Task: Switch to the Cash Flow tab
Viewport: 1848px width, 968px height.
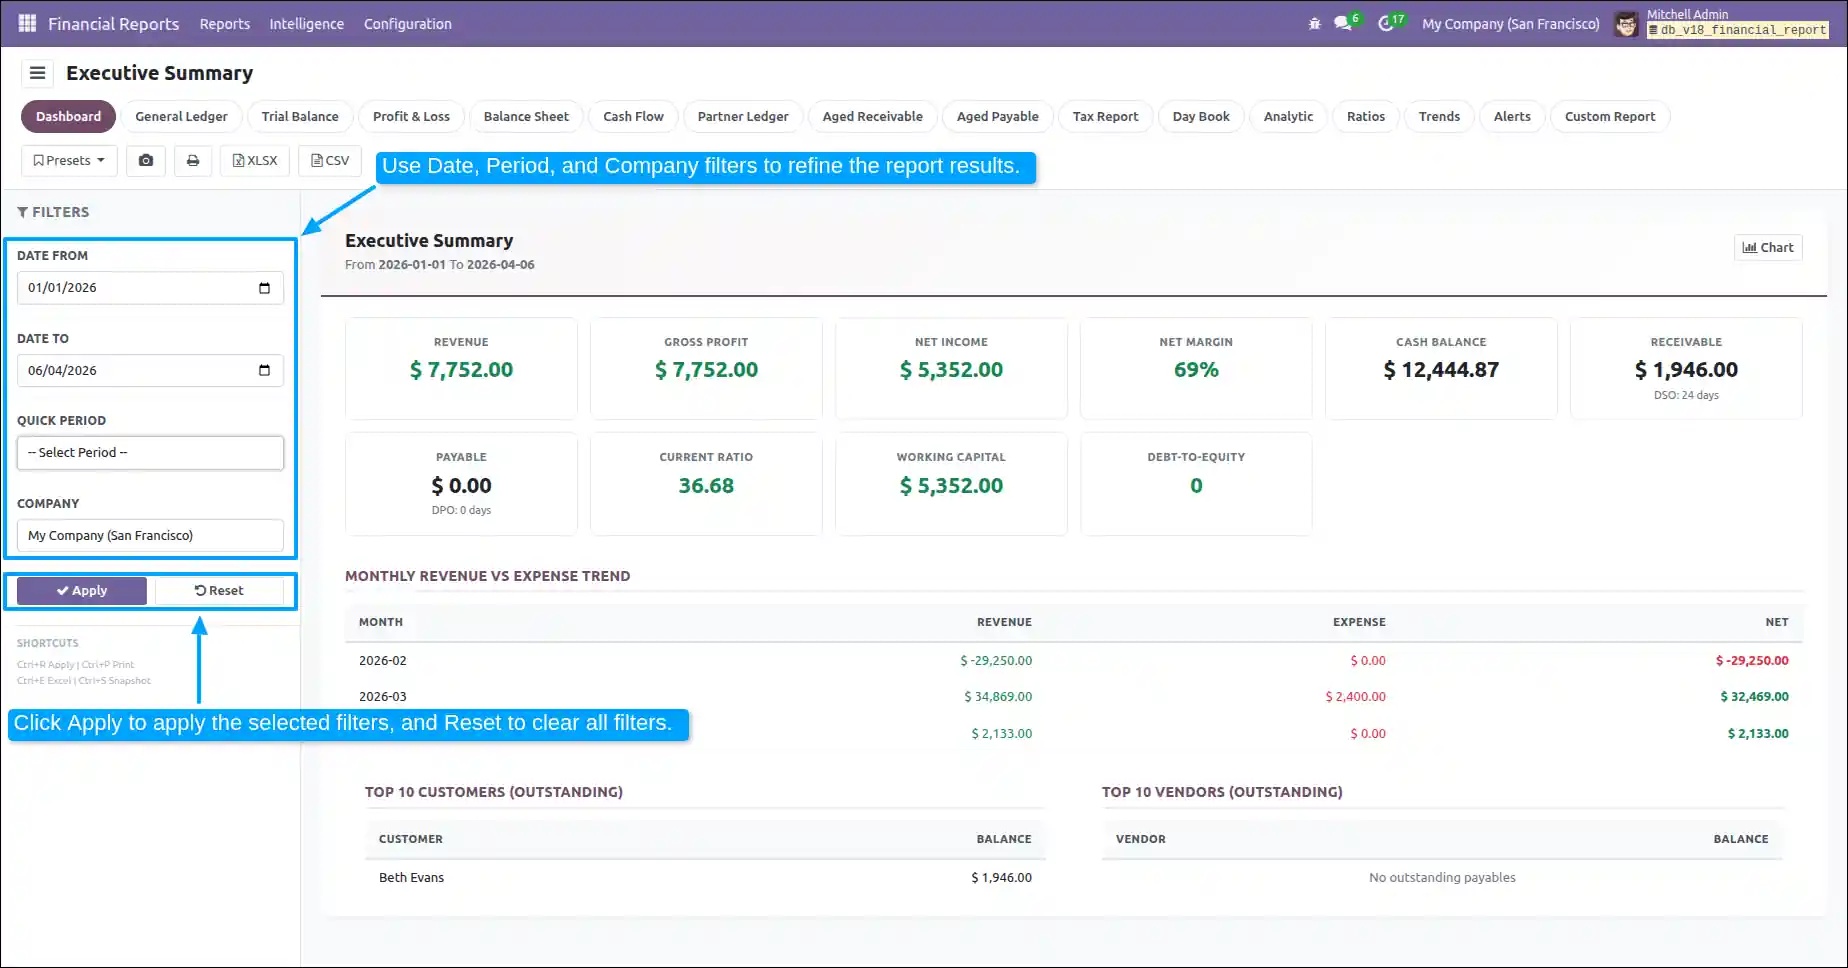Action: pos(633,116)
